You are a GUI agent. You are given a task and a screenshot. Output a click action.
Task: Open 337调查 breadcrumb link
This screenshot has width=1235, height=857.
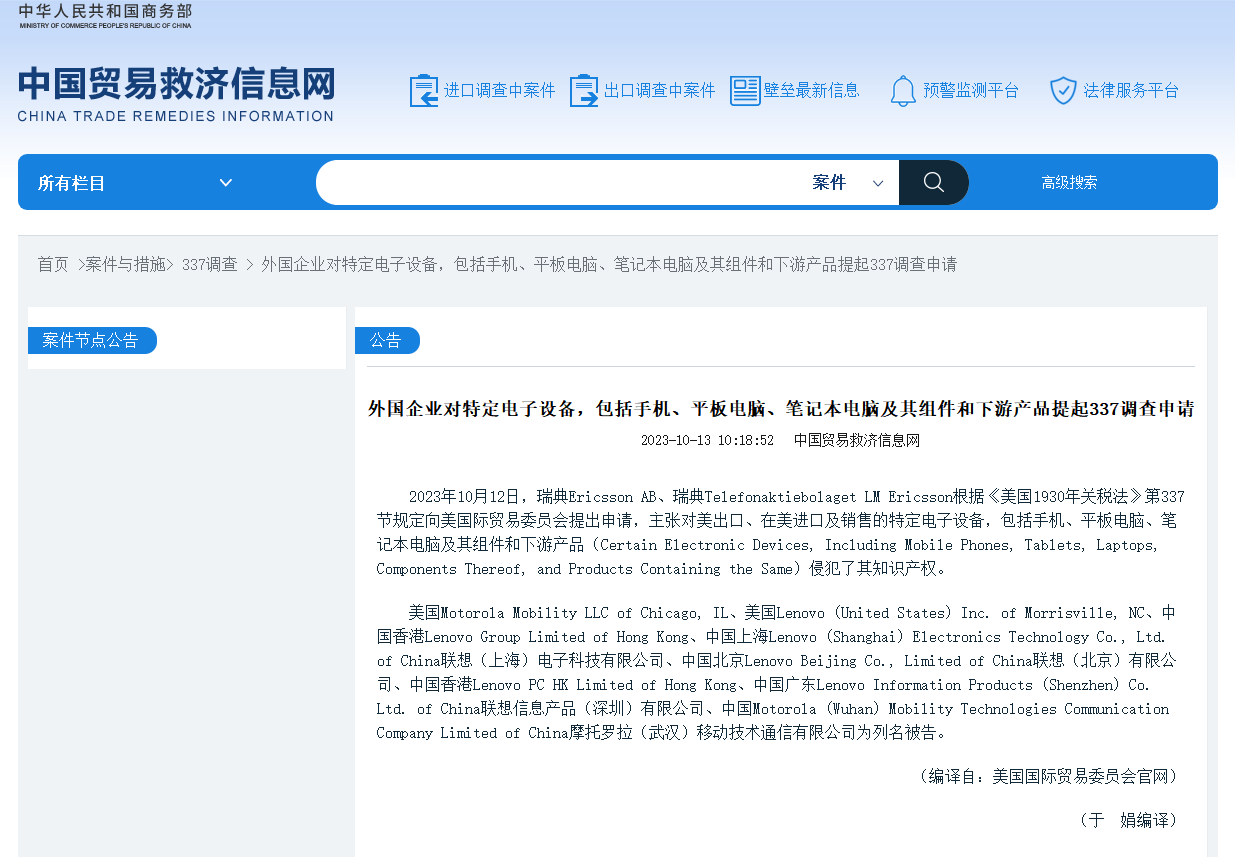click(210, 265)
